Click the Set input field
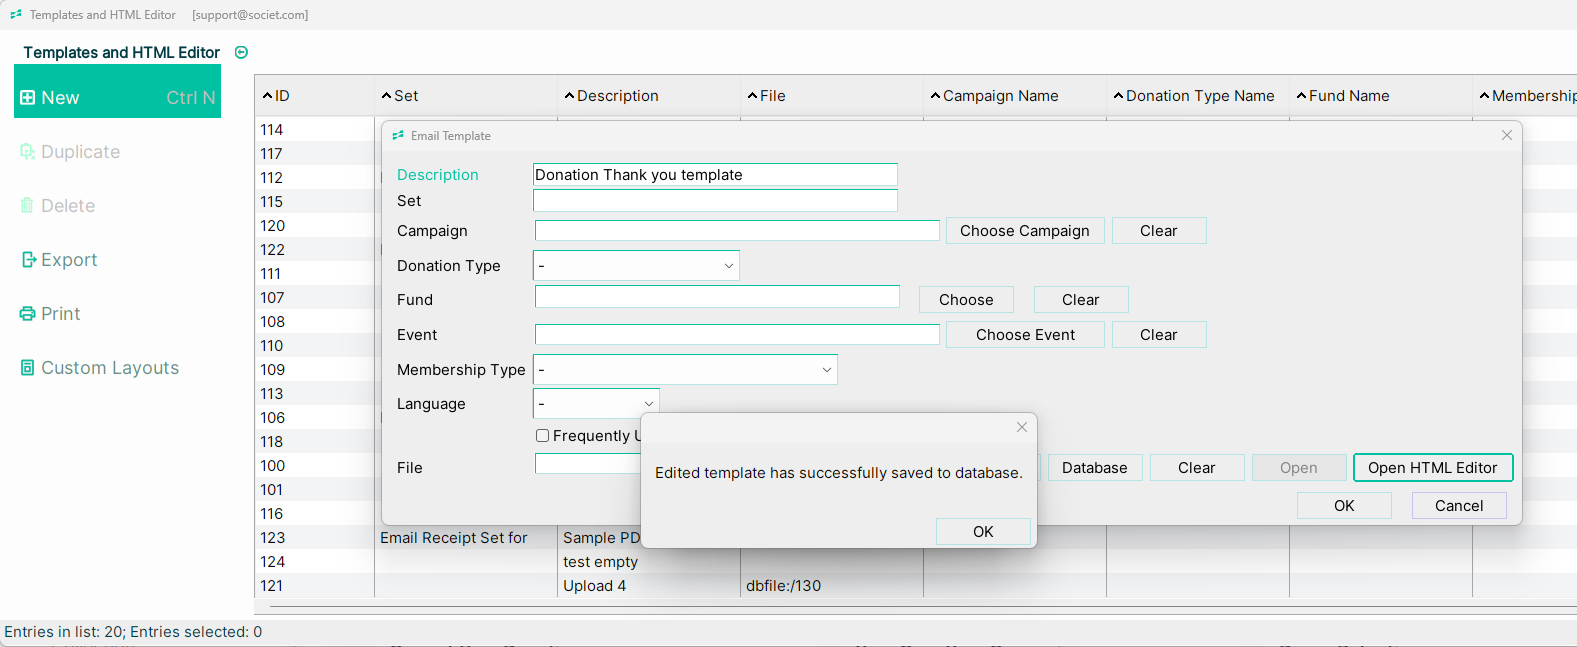1577x647 pixels. [715, 201]
